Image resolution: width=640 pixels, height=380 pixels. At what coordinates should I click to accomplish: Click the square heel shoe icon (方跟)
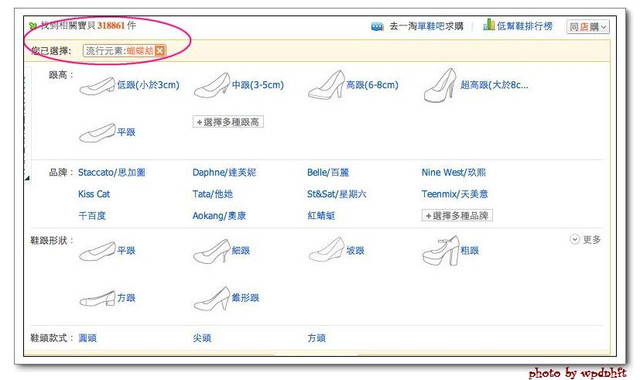pos(97,298)
